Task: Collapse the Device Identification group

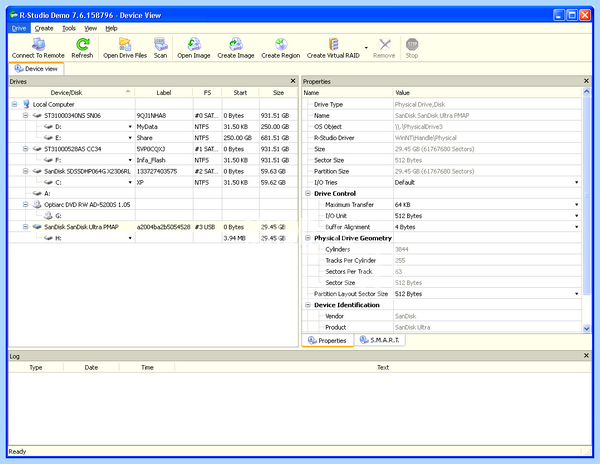Action: click(x=308, y=305)
